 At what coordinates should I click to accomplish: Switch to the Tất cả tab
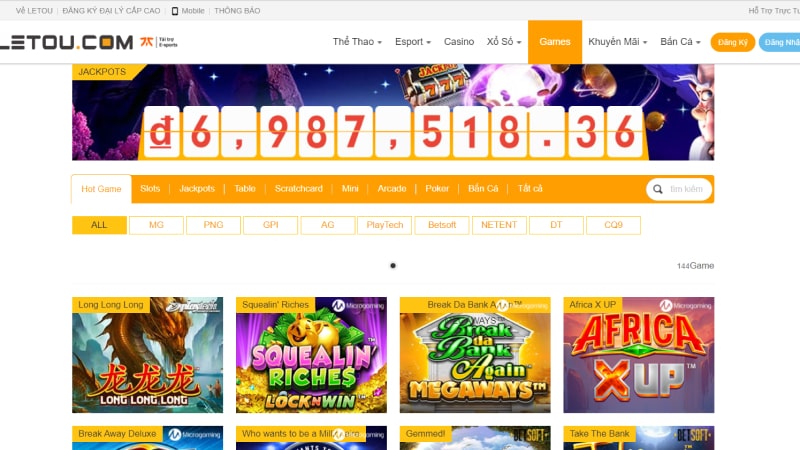point(530,189)
